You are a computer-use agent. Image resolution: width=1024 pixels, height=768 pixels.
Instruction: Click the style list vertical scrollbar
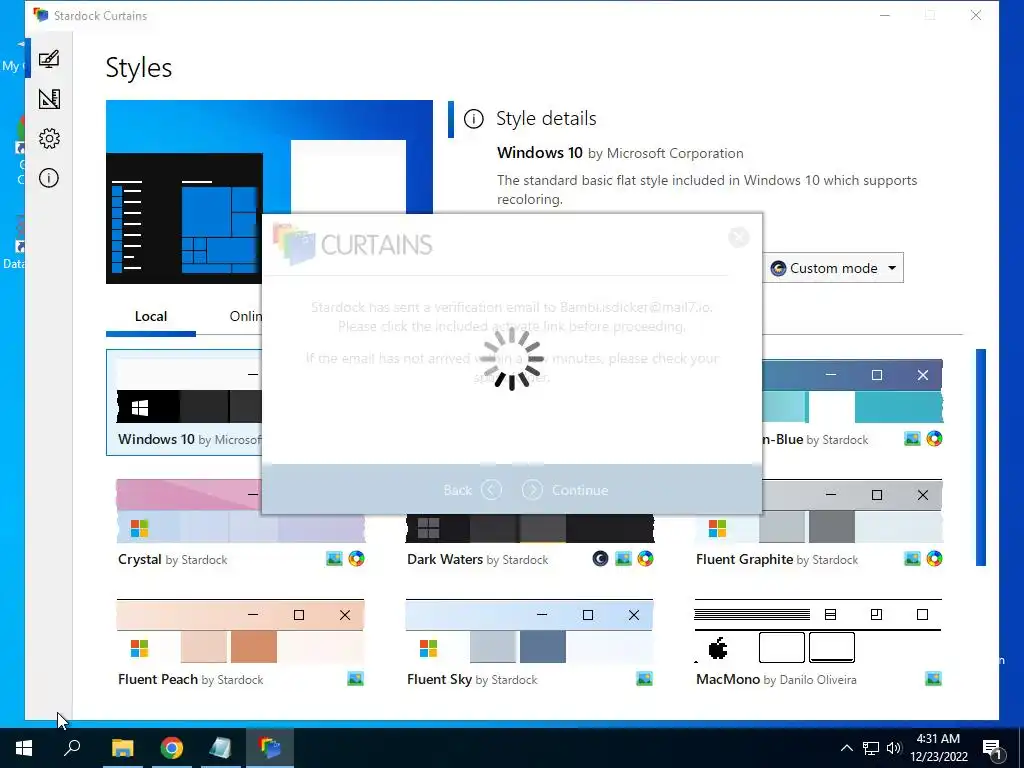pos(981,457)
